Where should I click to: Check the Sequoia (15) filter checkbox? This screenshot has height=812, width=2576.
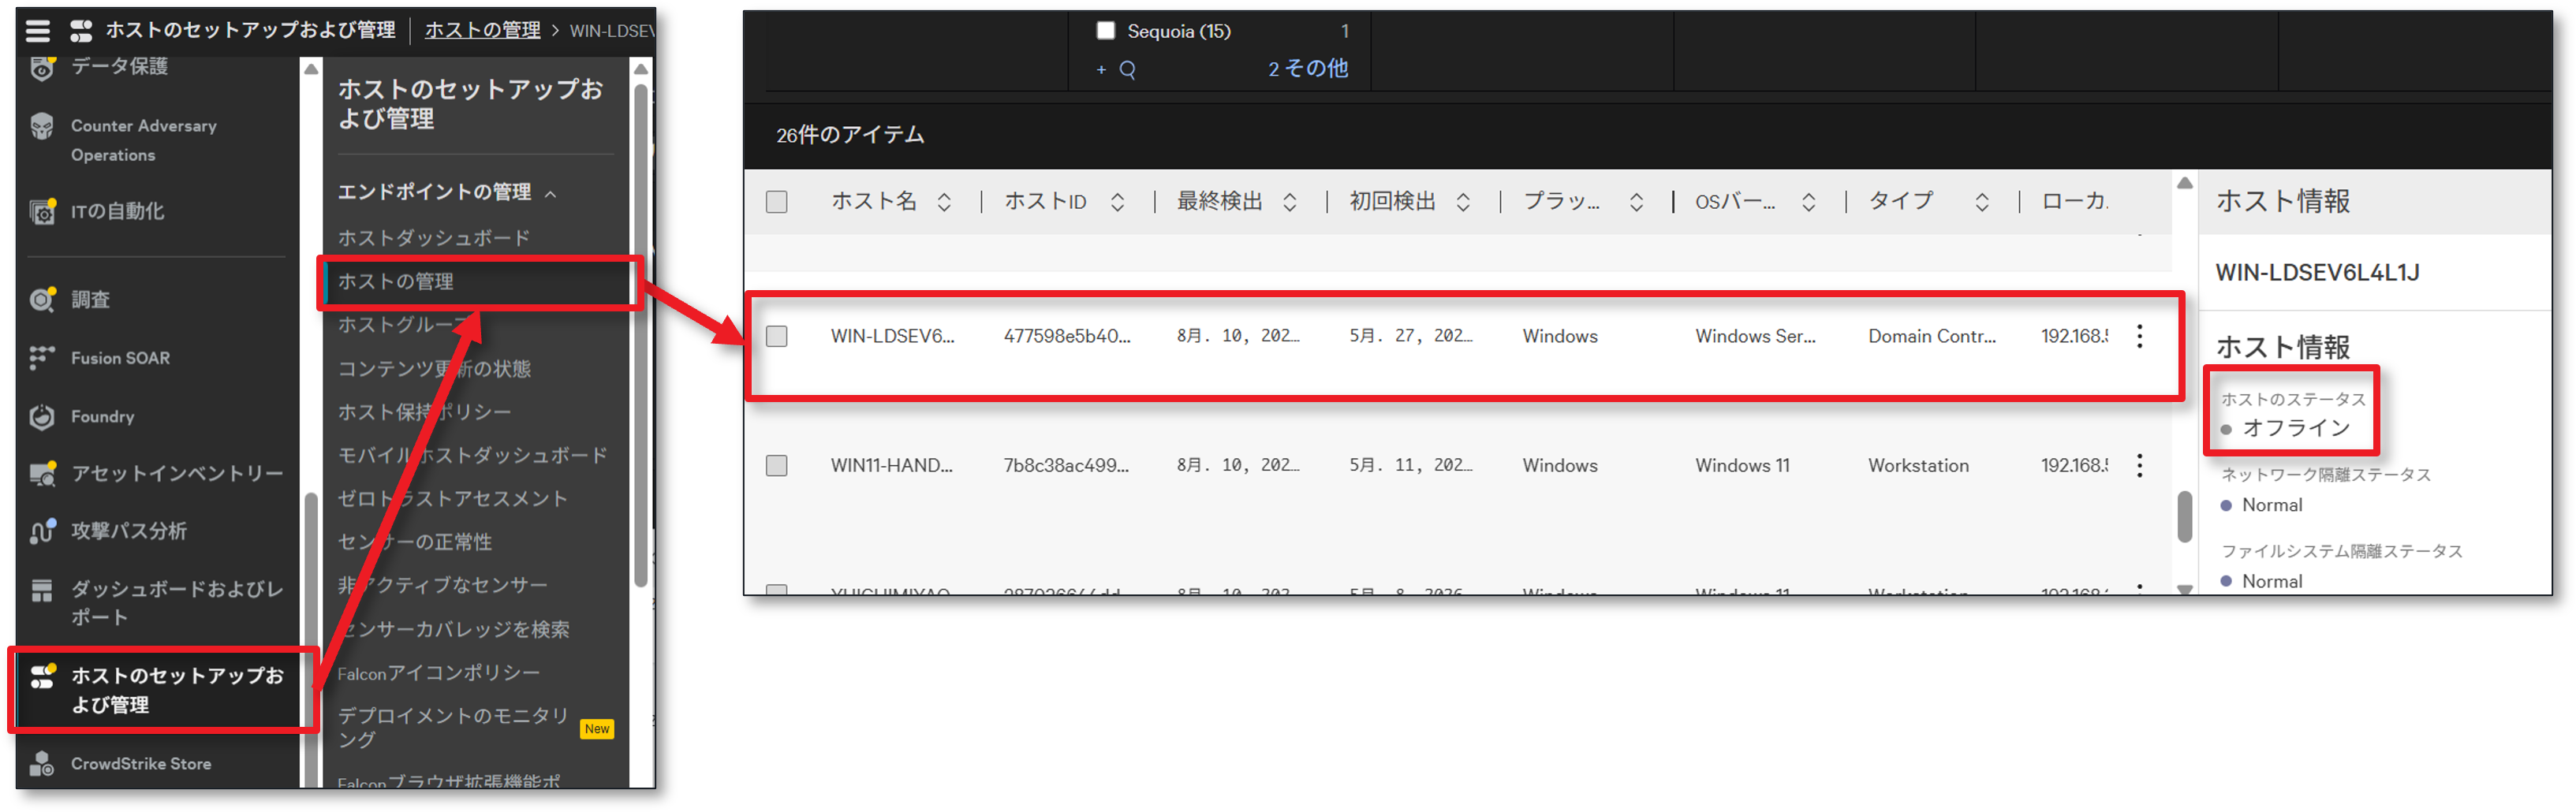click(x=1105, y=31)
